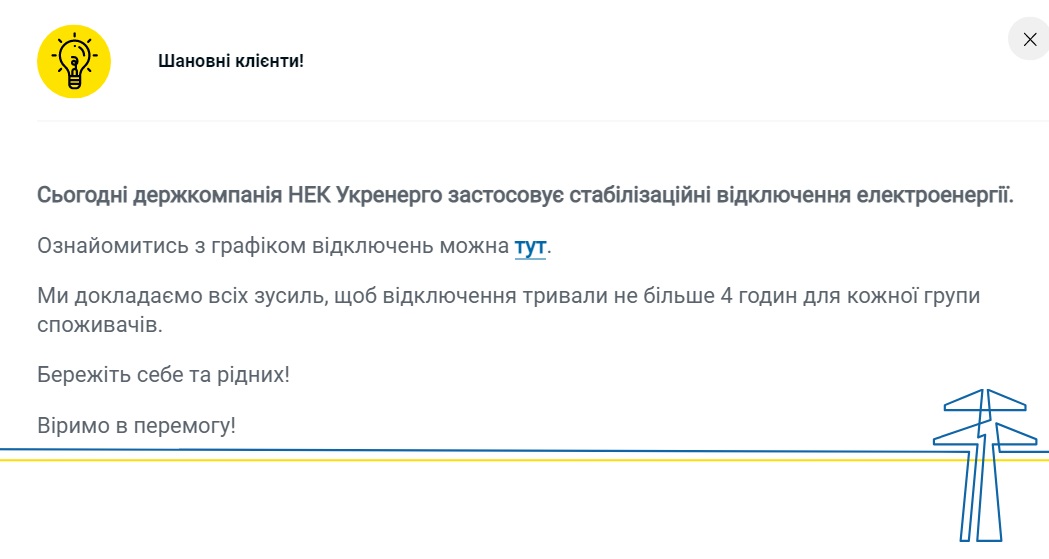Open the outage schedule via the 'тут' link
This screenshot has height=559, width=1049.
(530, 247)
